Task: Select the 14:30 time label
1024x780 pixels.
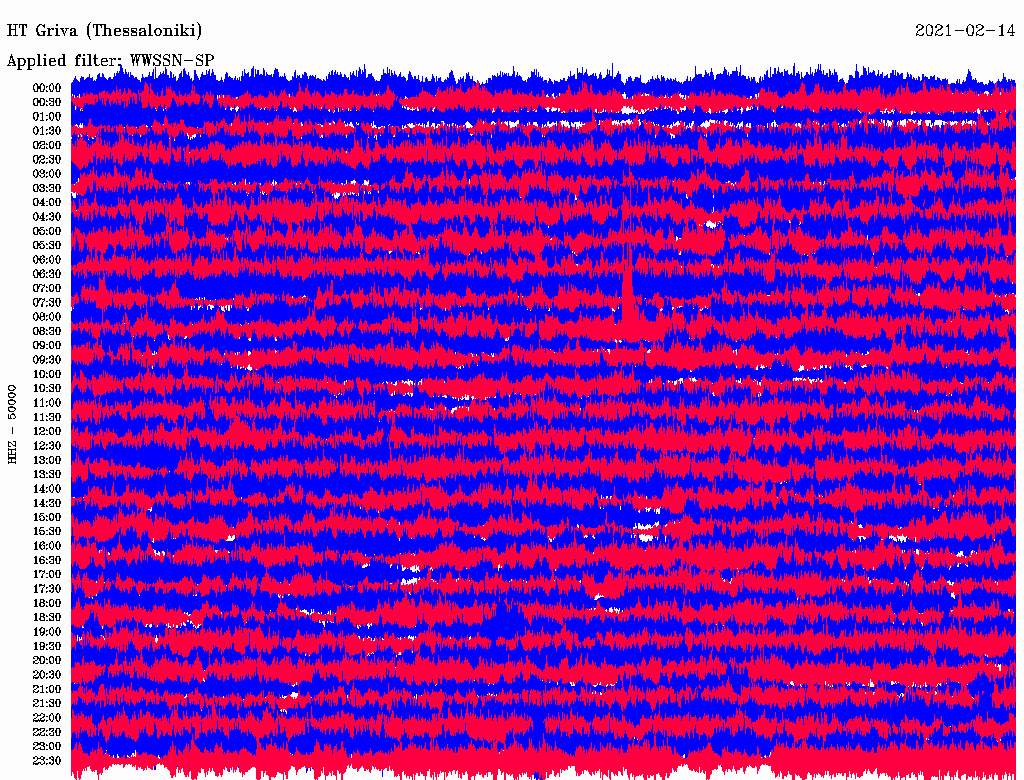Action: pos(47,503)
